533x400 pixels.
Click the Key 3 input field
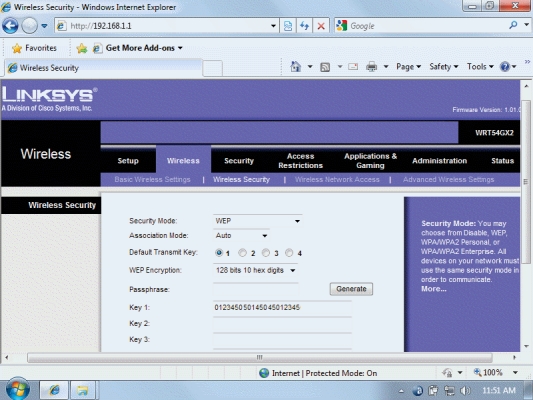point(282,340)
